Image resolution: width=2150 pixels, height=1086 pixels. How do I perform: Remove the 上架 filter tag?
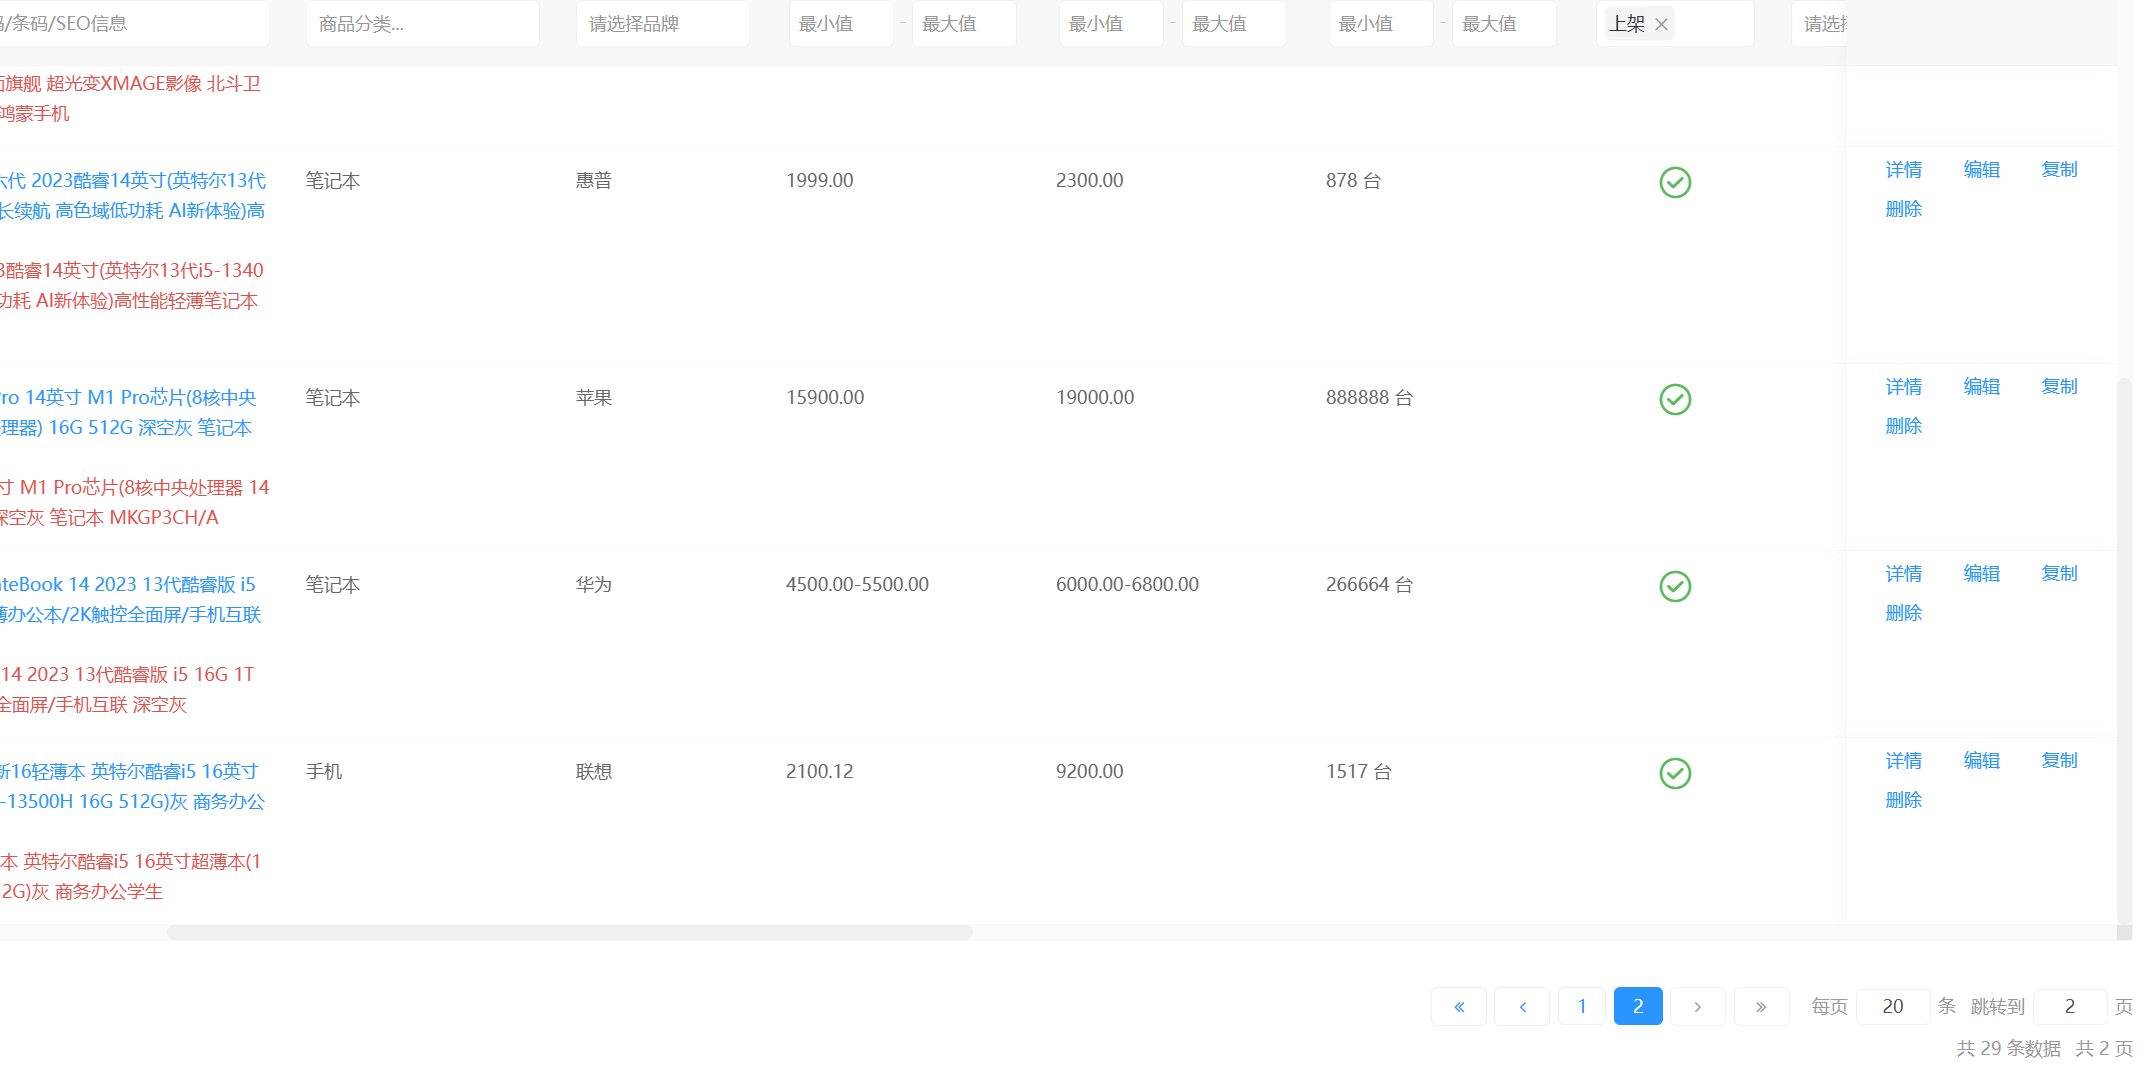[1662, 24]
